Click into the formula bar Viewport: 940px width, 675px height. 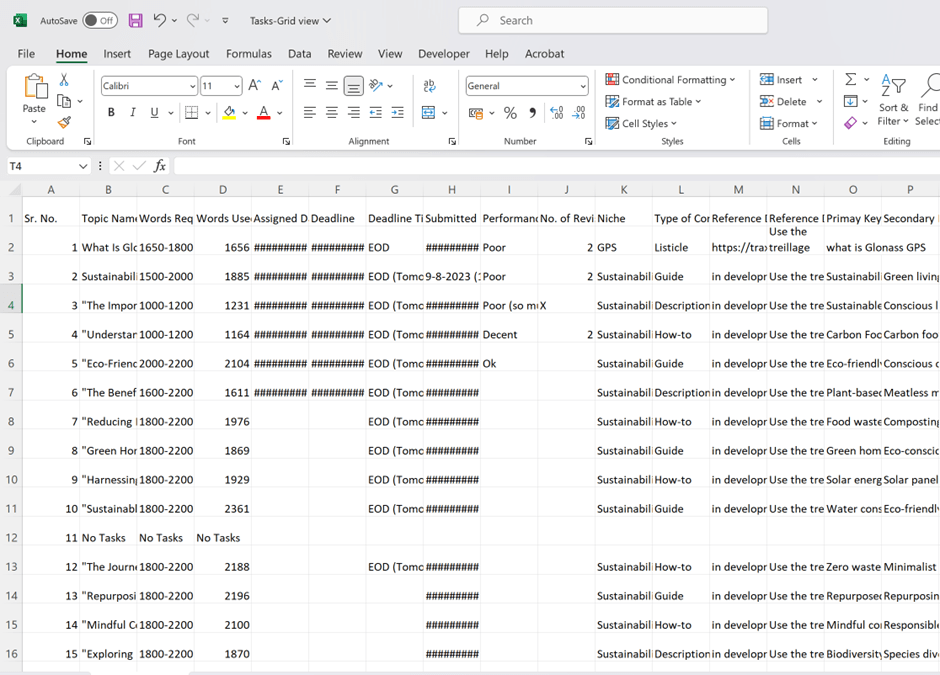coord(556,166)
